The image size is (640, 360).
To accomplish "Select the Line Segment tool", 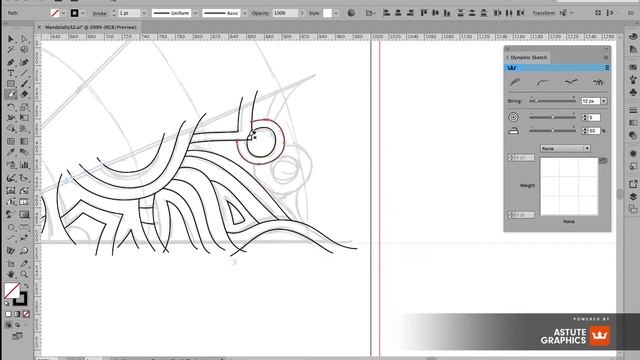I will [x=24, y=73].
